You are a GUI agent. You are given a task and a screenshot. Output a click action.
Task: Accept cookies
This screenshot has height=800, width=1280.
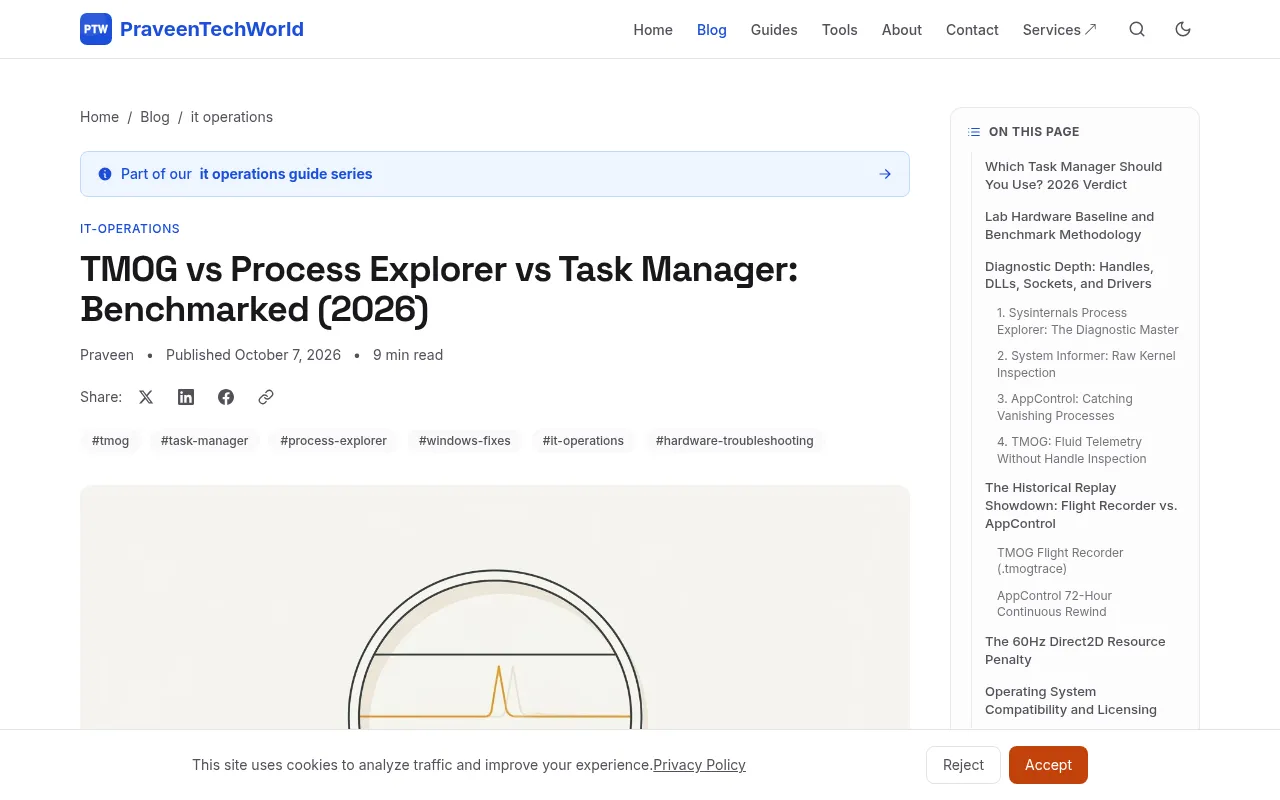pyautogui.click(x=1048, y=765)
